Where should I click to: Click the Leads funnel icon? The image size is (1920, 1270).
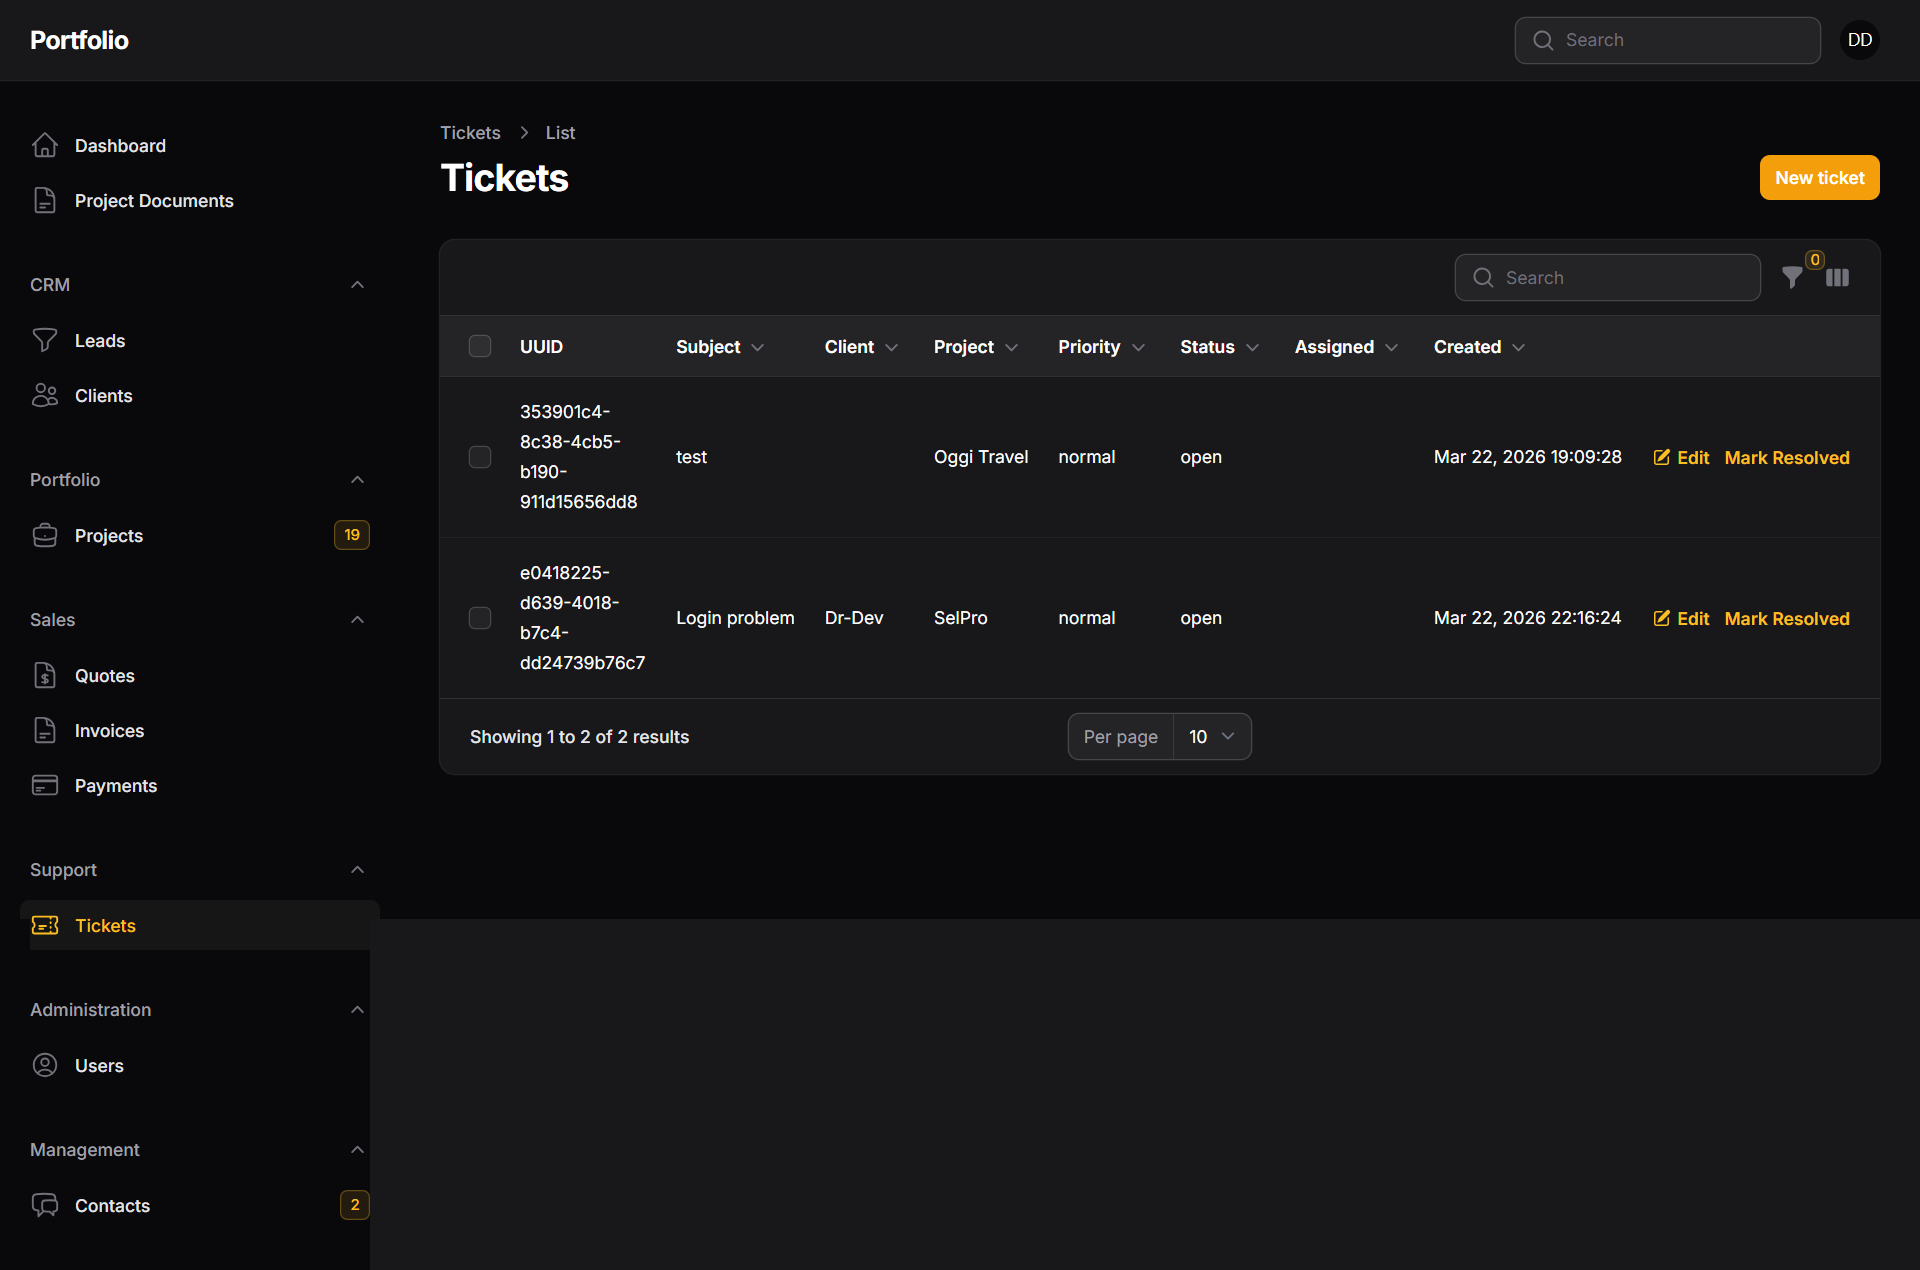[x=45, y=340]
